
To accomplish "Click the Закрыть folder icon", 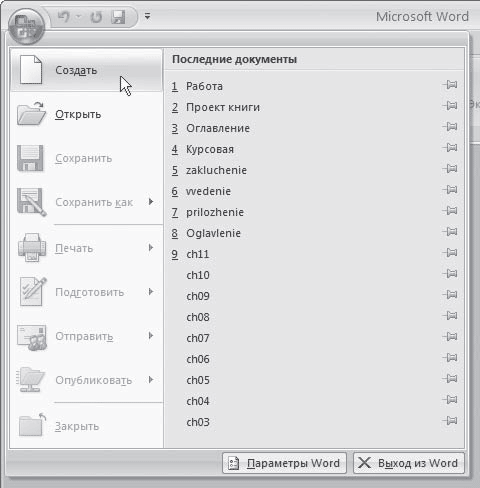I will coord(32,425).
